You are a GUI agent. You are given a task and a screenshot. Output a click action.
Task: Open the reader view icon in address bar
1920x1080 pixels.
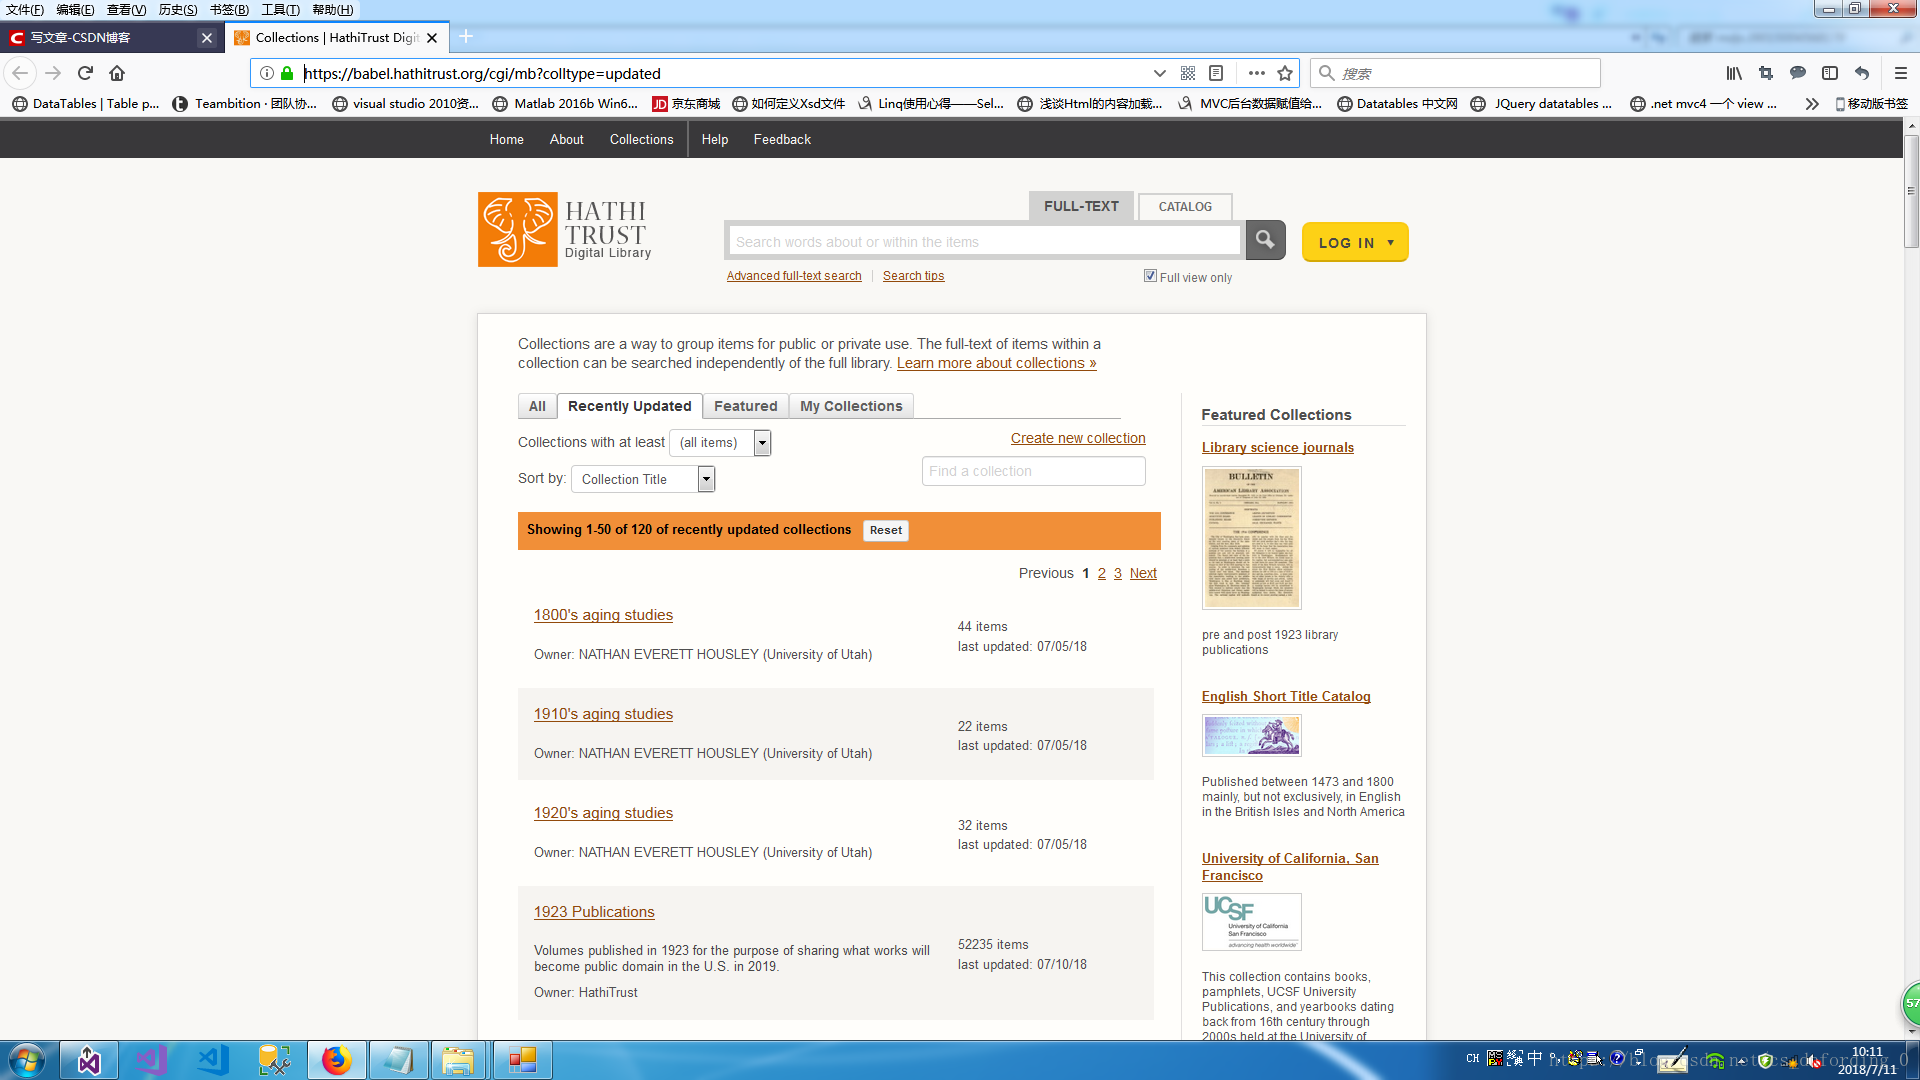(1216, 73)
